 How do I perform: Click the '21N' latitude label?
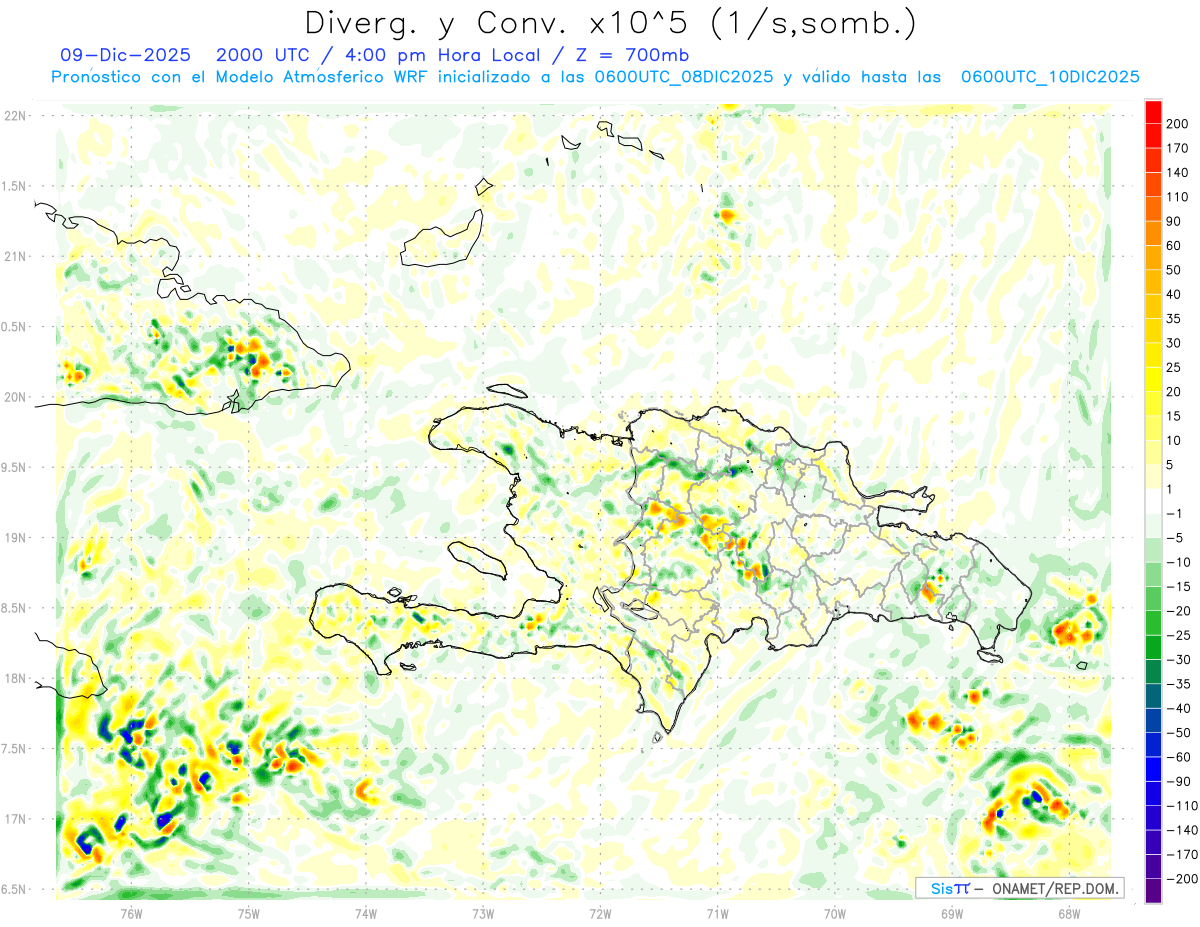[x=14, y=257]
